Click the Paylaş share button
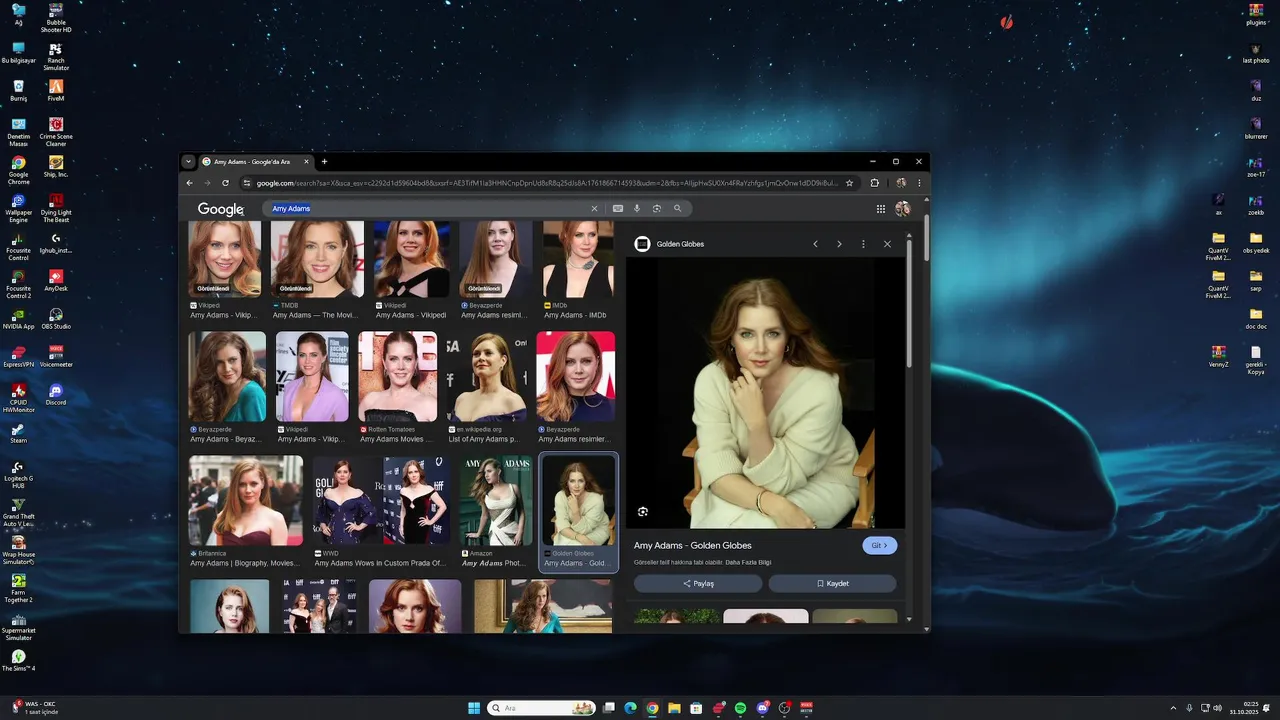1280x720 pixels. click(x=698, y=584)
